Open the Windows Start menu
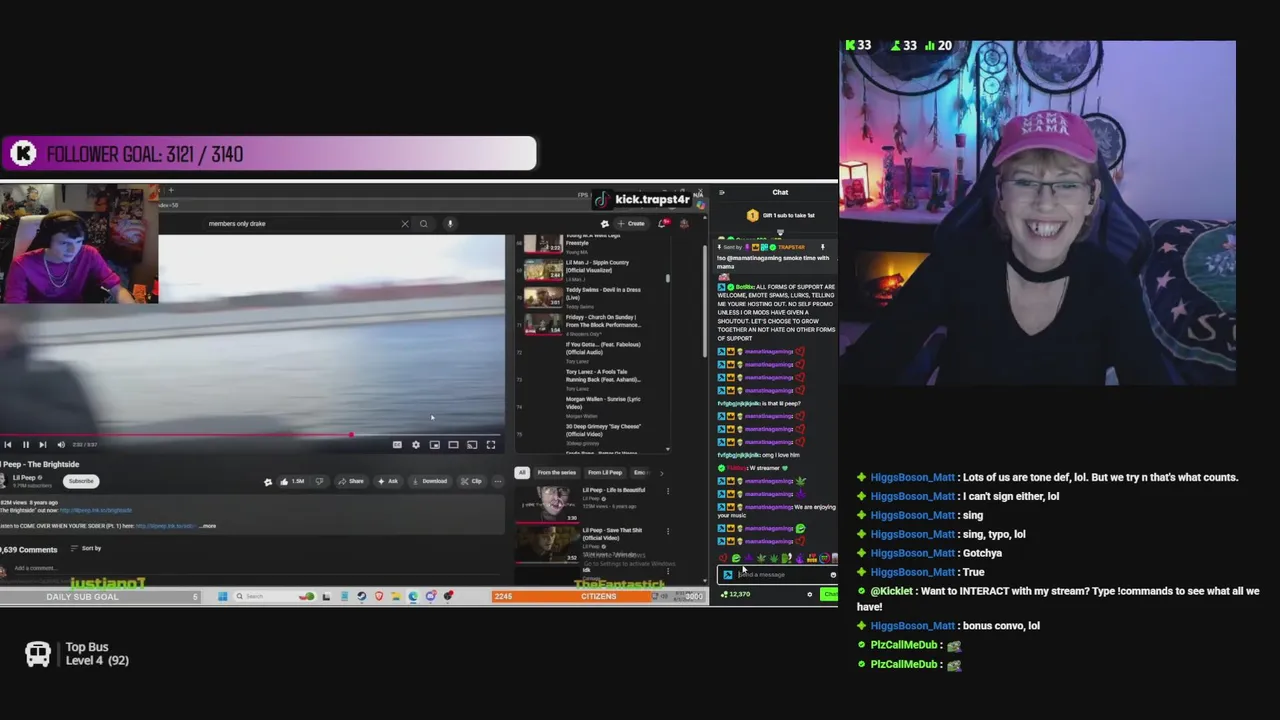The height and width of the screenshot is (720, 1280). 222,597
